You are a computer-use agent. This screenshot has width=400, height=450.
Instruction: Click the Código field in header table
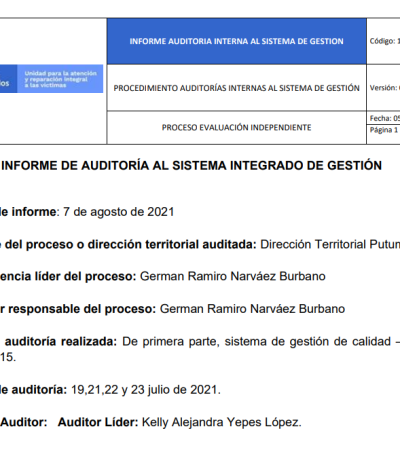[384, 41]
